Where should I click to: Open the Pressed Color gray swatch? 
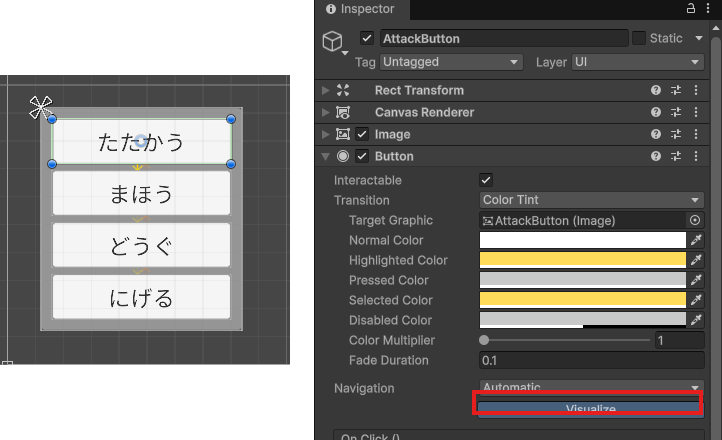[x=582, y=280]
